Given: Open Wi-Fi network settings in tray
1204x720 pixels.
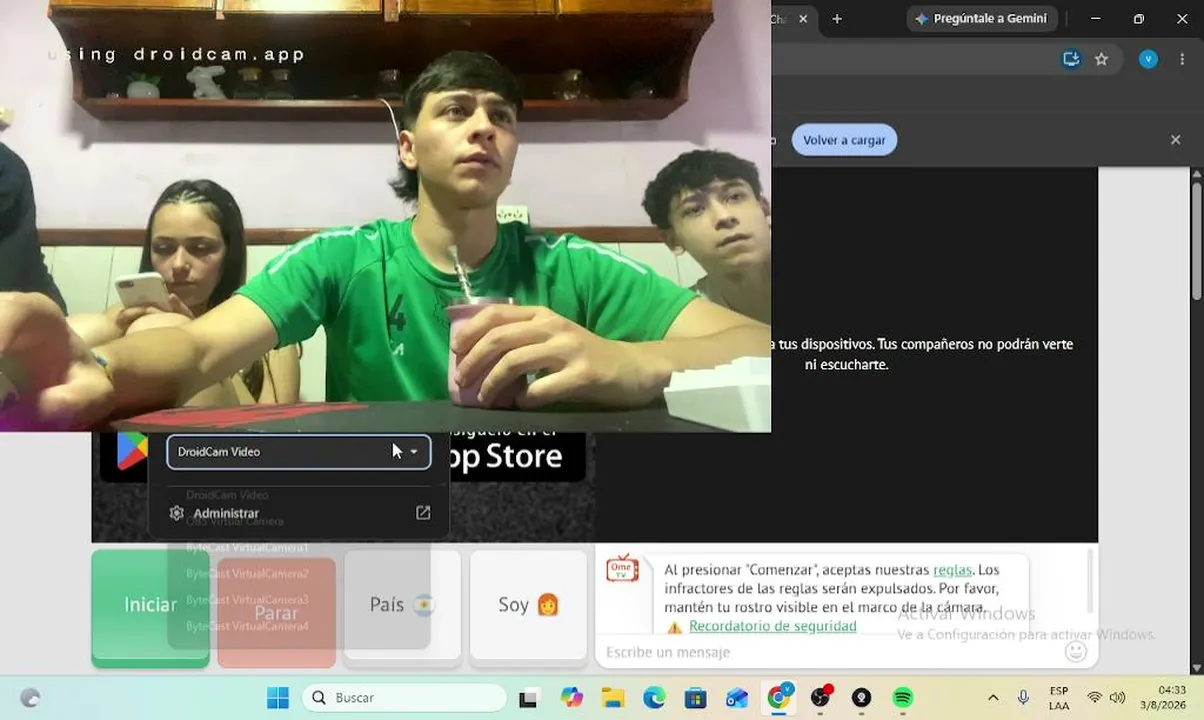Looking at the screenshot, I should 1095,698.
